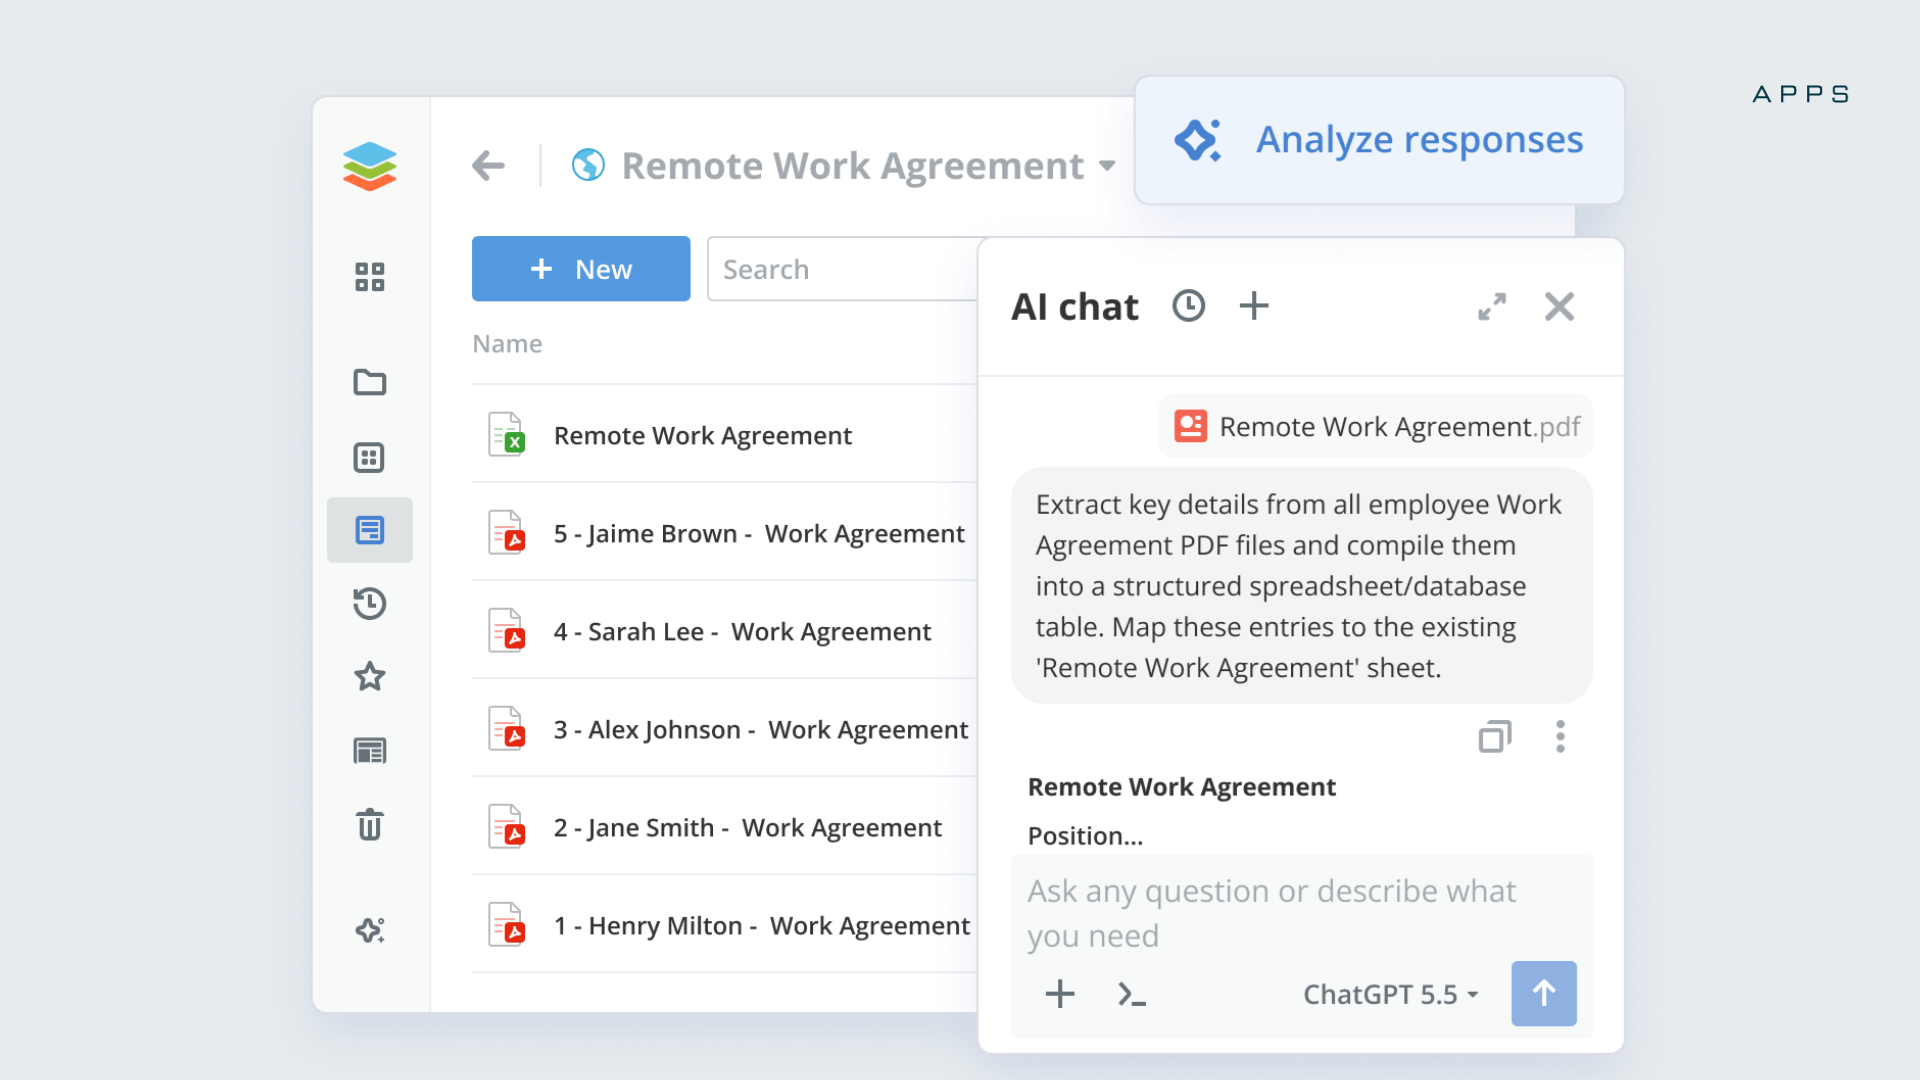Open 3 - Alex Johnson Work Agreement

(724, 729)
